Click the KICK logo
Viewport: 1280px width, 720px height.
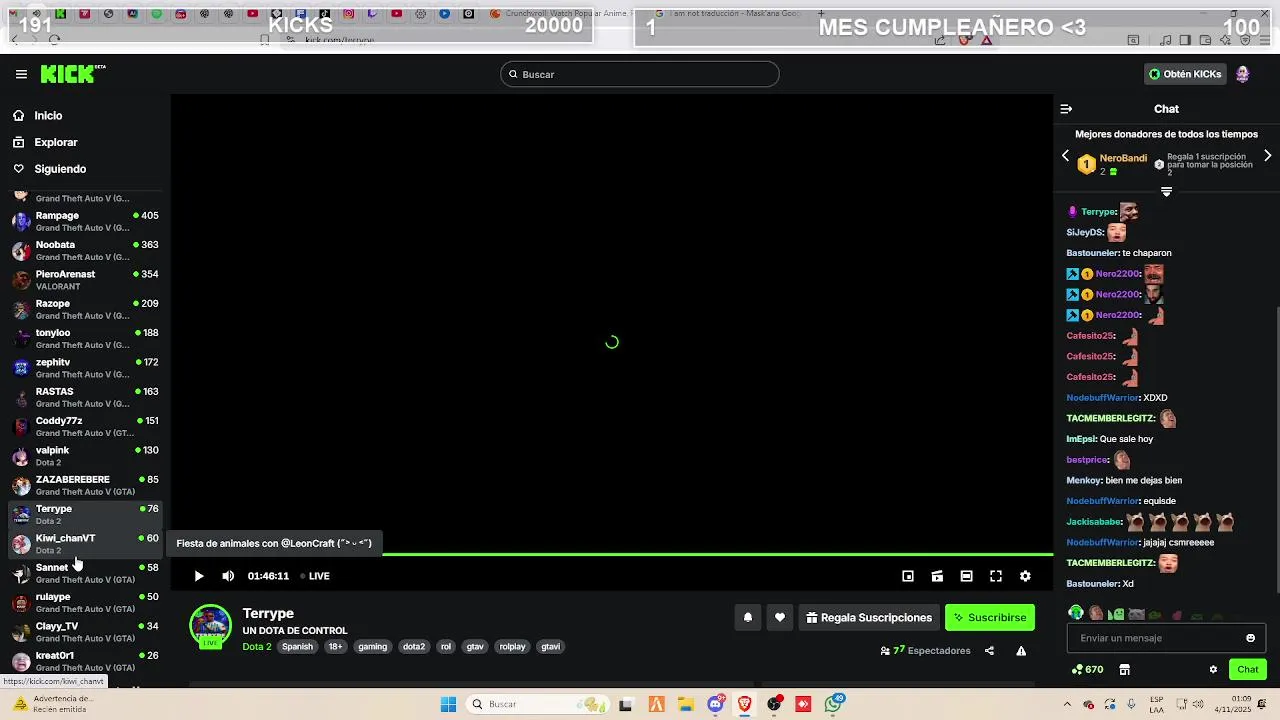(73, 74)
